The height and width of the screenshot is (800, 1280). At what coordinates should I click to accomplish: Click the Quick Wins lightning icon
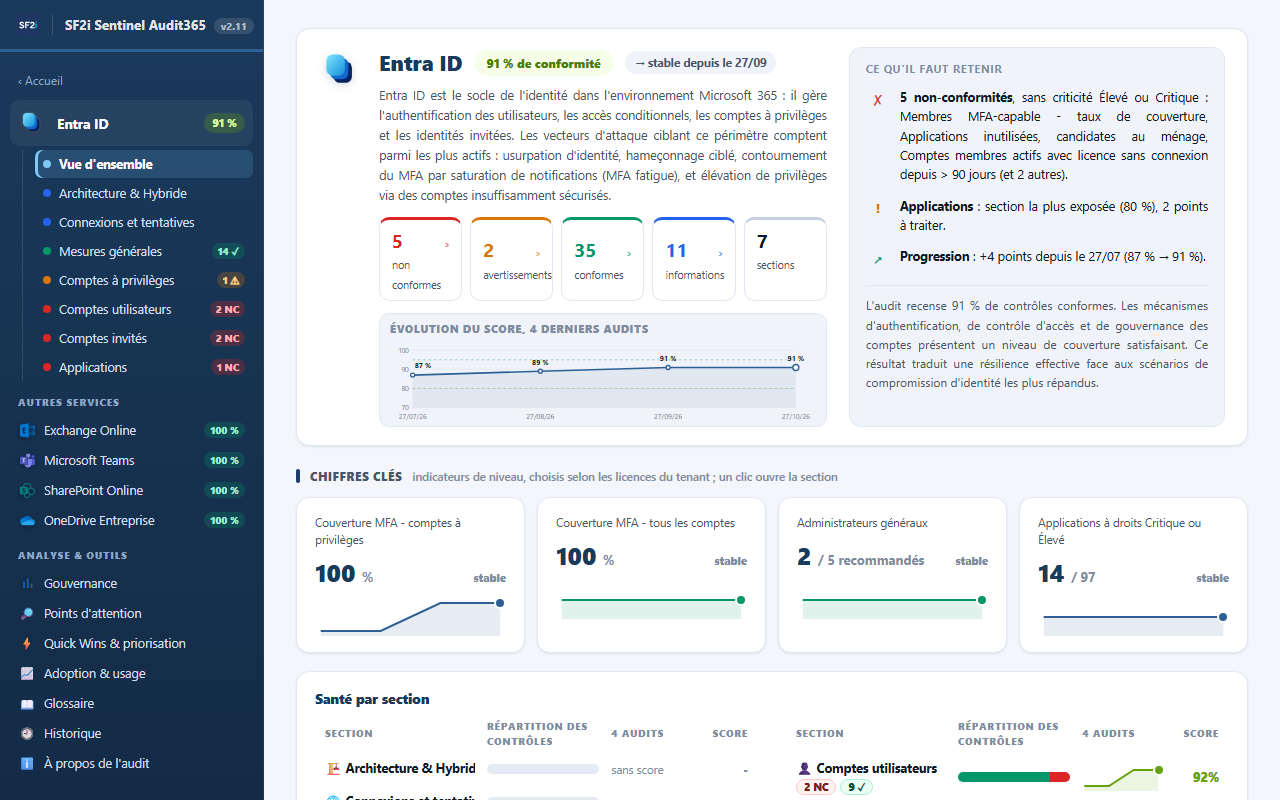tap(27, 644)
